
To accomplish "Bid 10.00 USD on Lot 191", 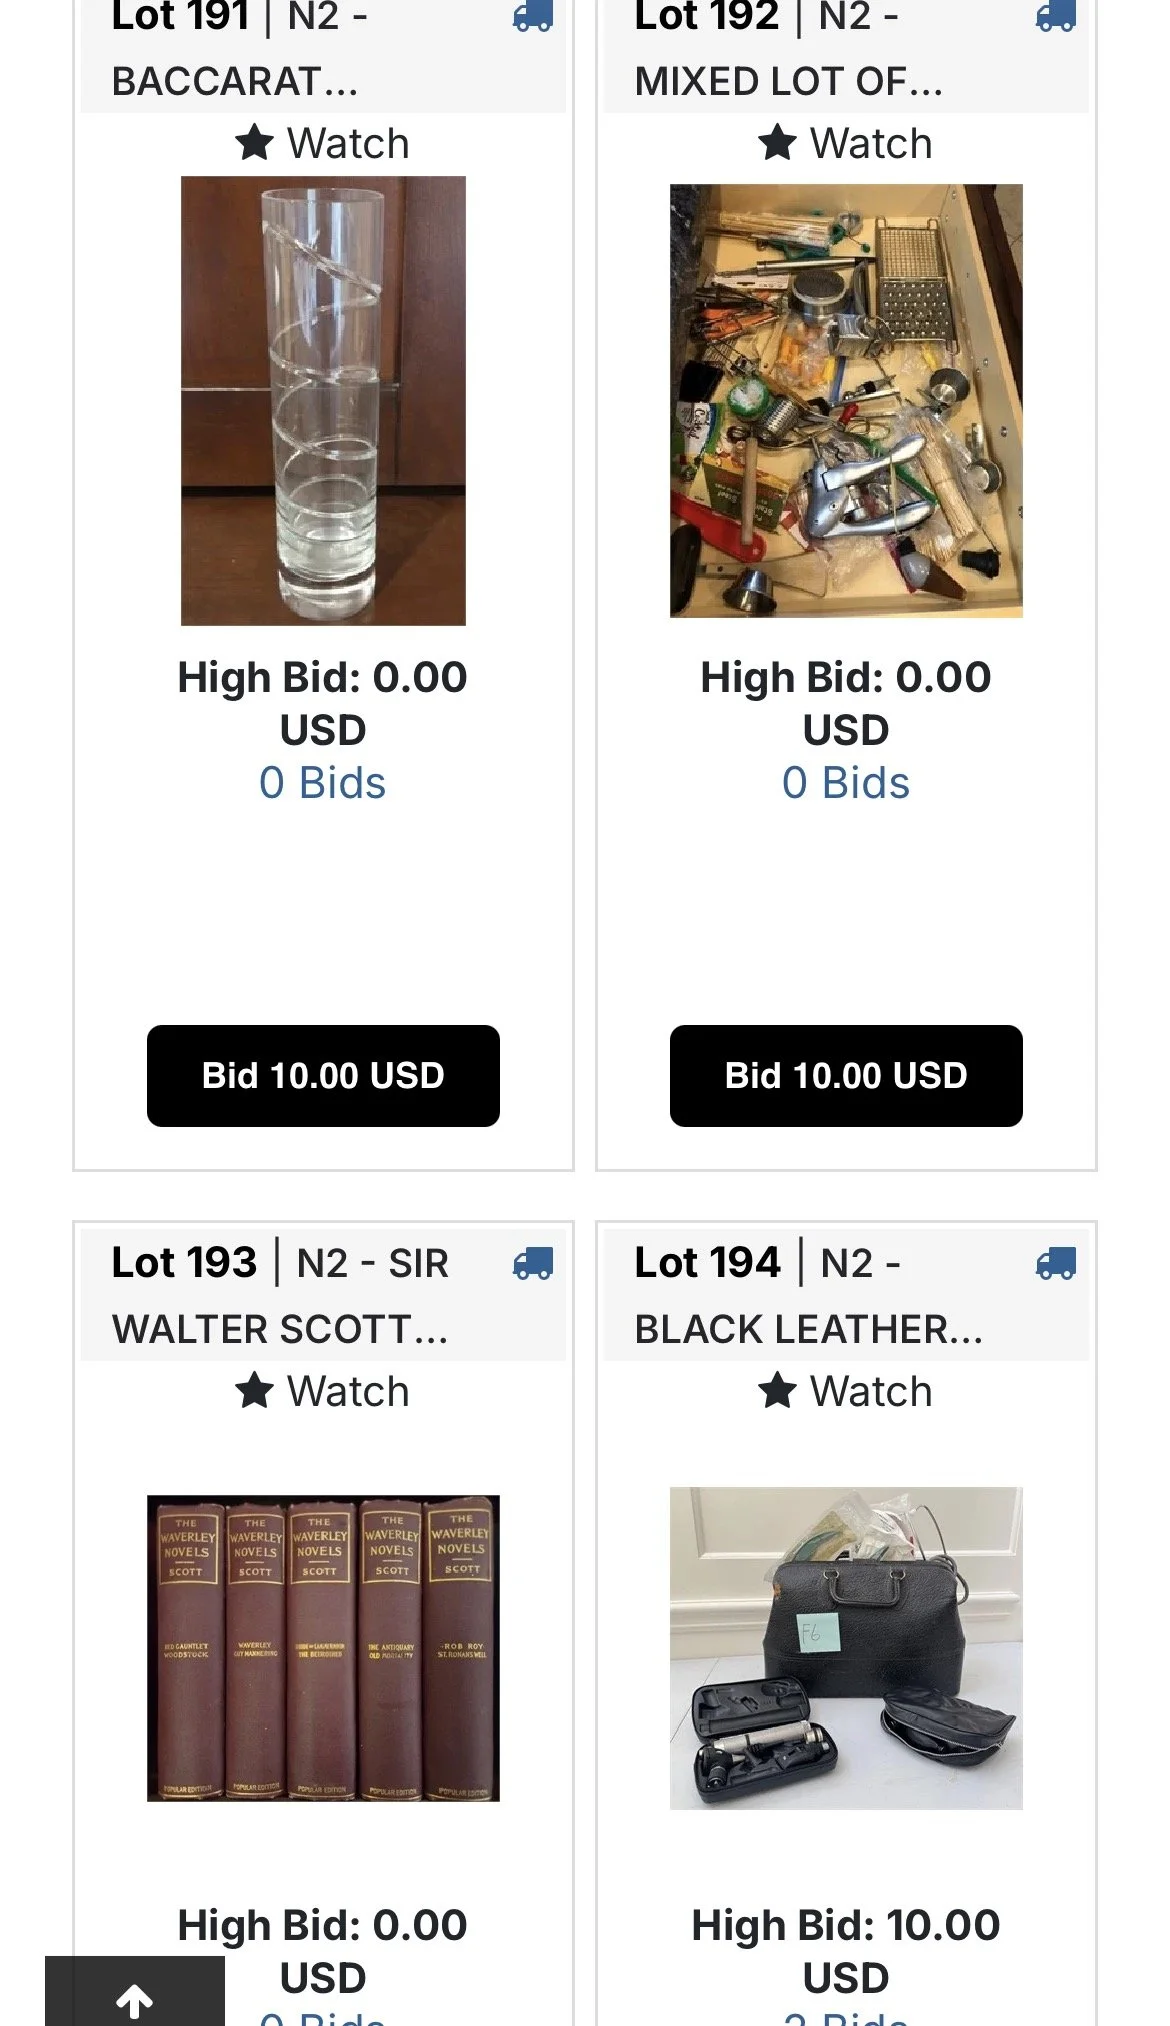I will coord(323,1076).
